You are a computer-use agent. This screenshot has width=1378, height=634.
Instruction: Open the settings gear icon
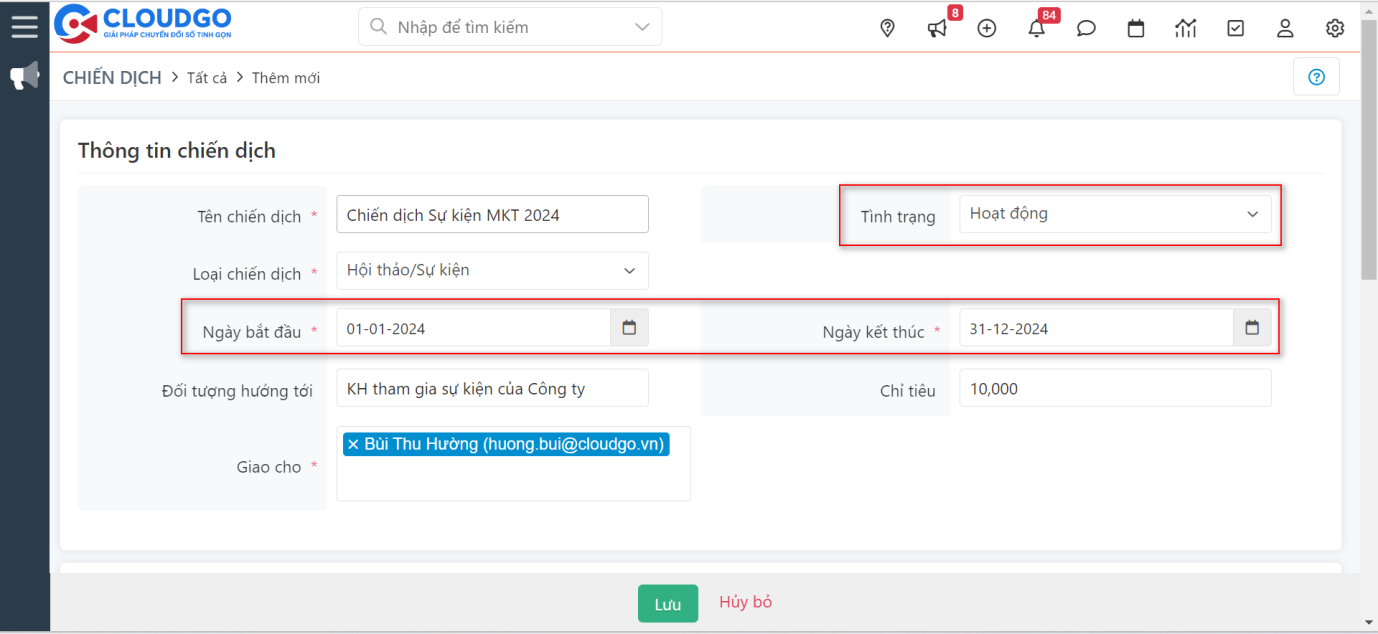pos(1335,28)
